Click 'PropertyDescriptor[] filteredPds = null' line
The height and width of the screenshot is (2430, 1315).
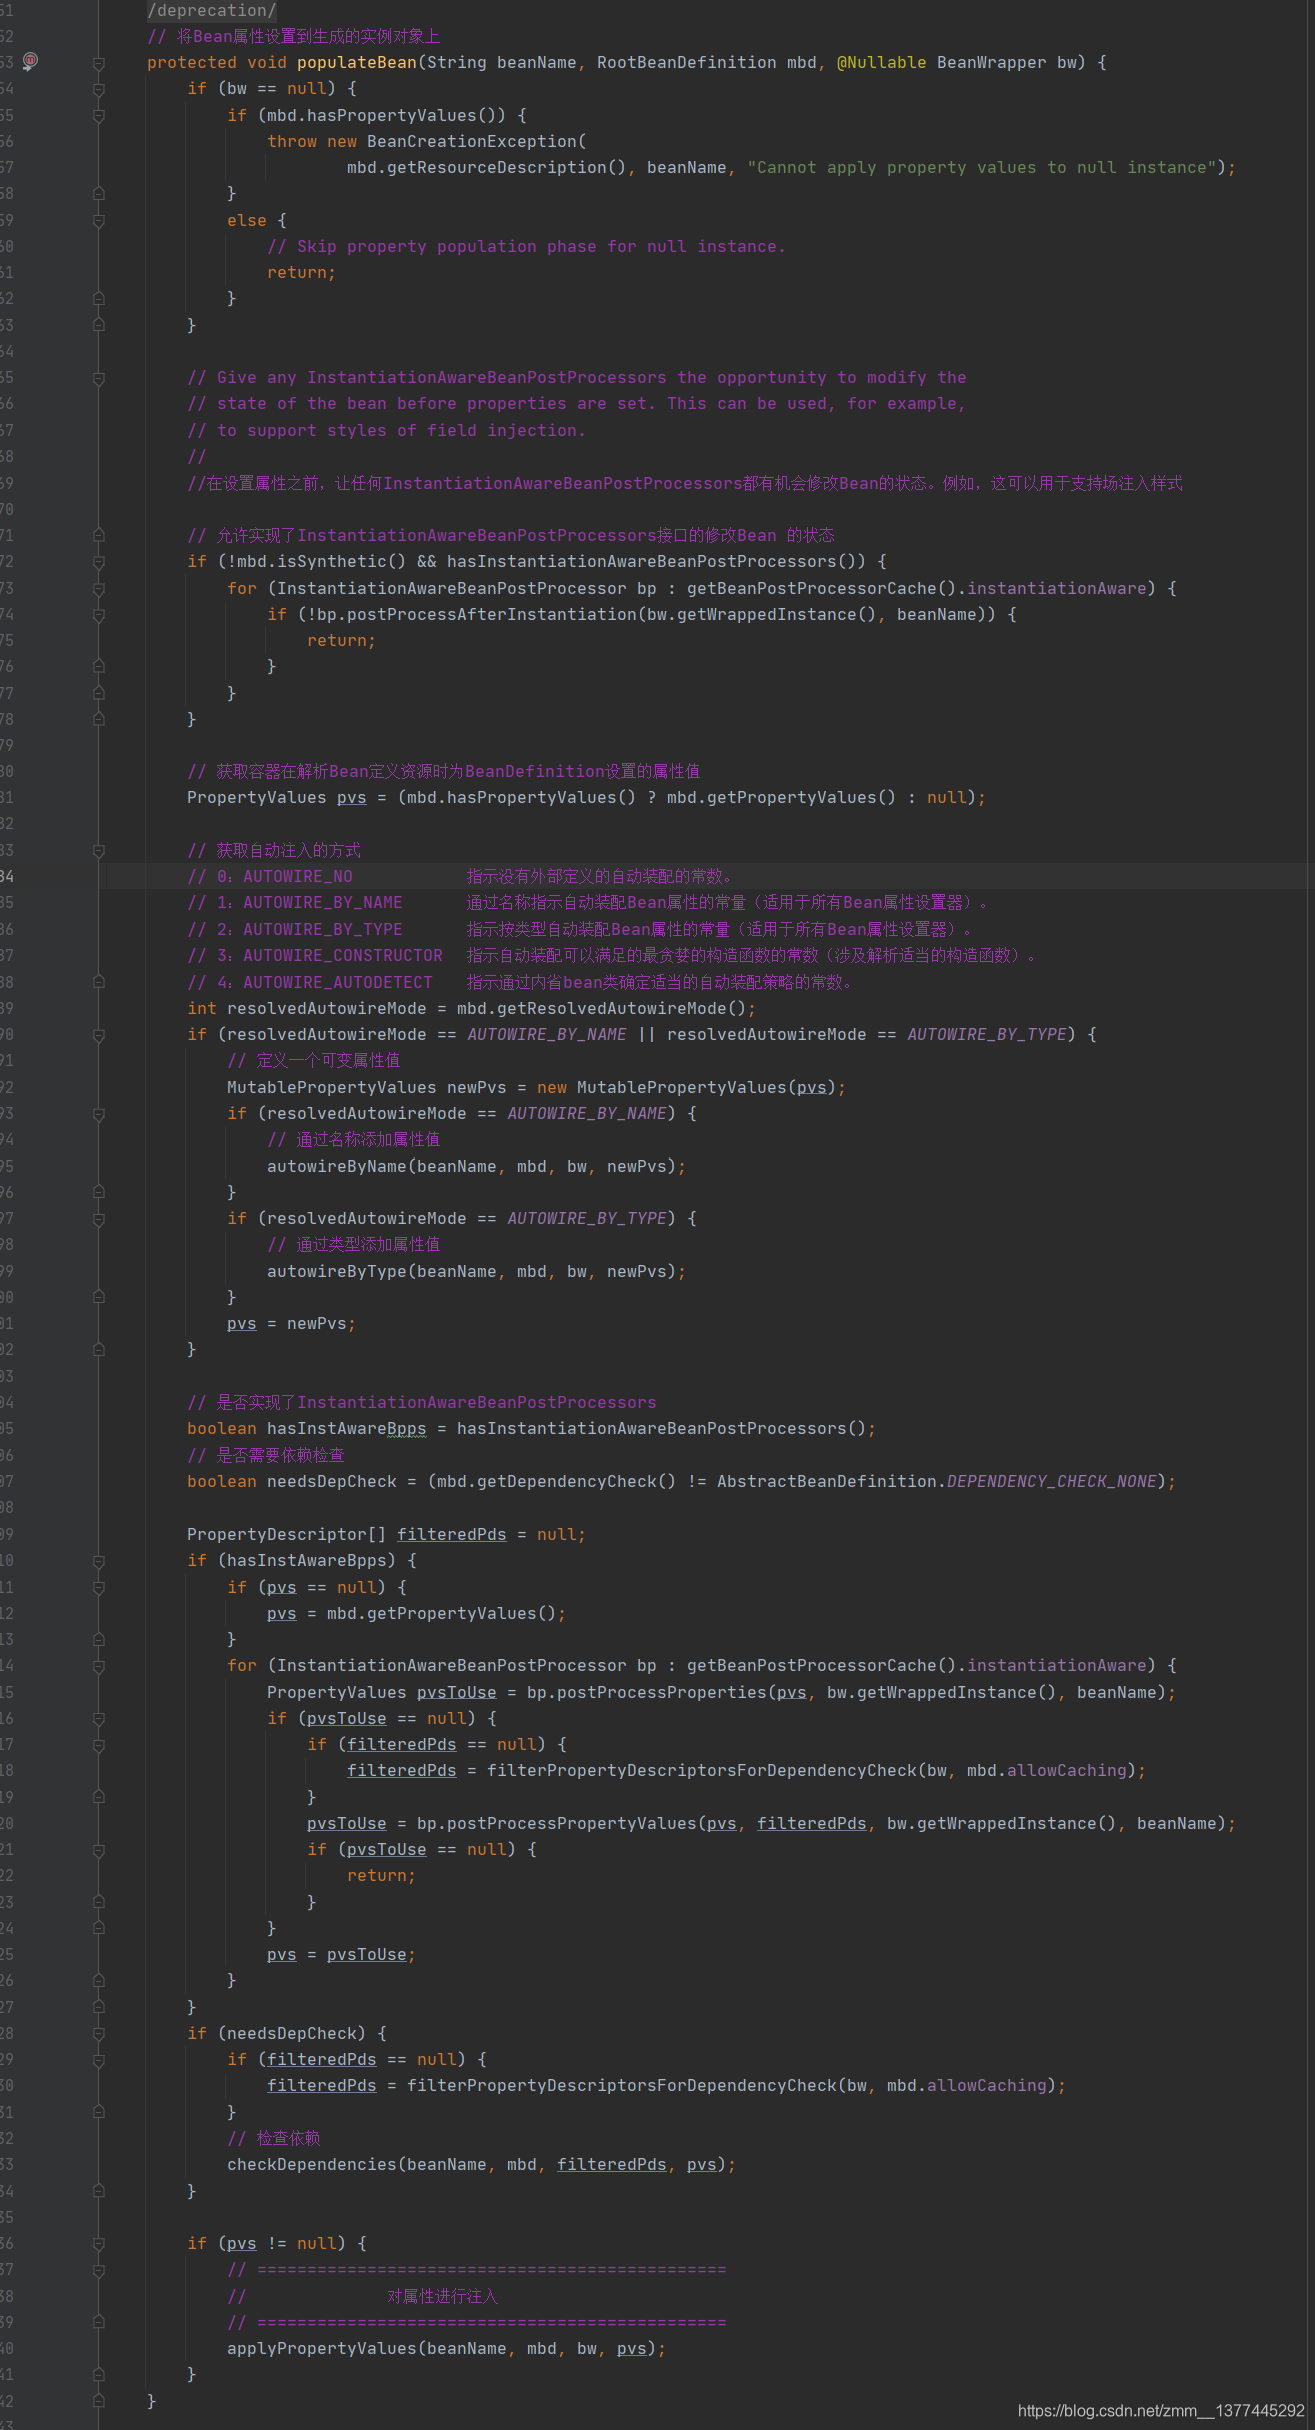(x=386, y=1534)
